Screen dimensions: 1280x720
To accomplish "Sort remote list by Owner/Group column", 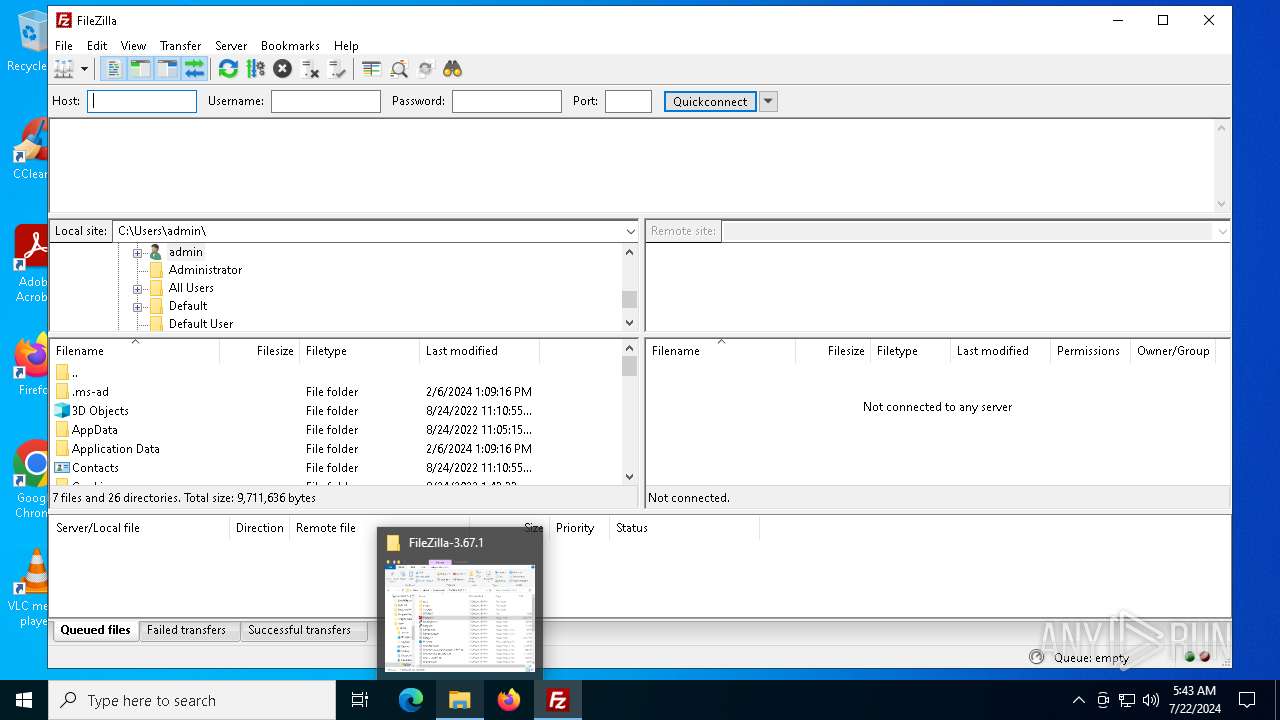I will (1173, 351).
